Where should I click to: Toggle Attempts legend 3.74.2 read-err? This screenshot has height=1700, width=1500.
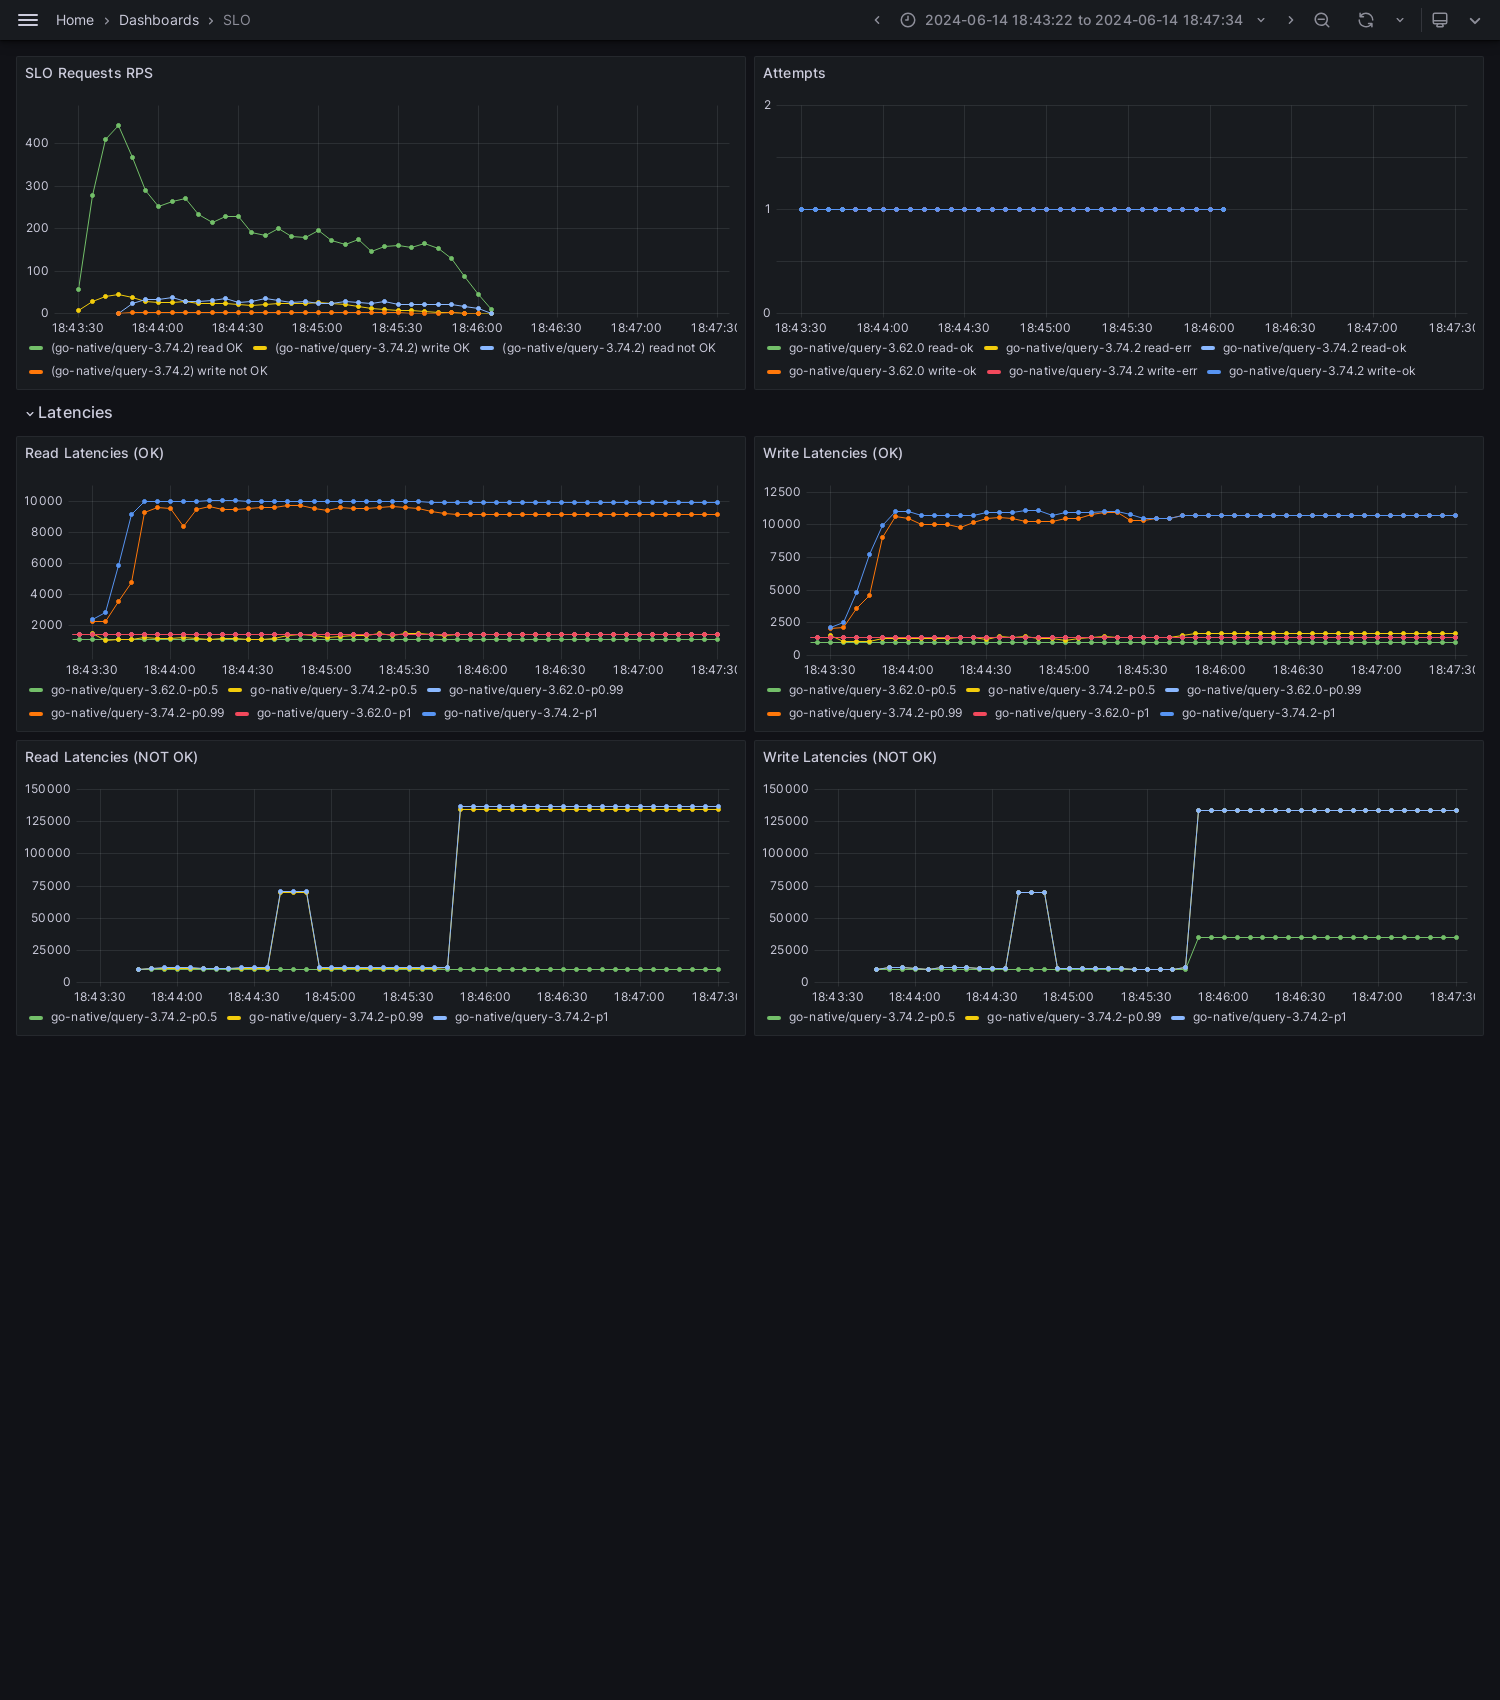coord(1098,348)
